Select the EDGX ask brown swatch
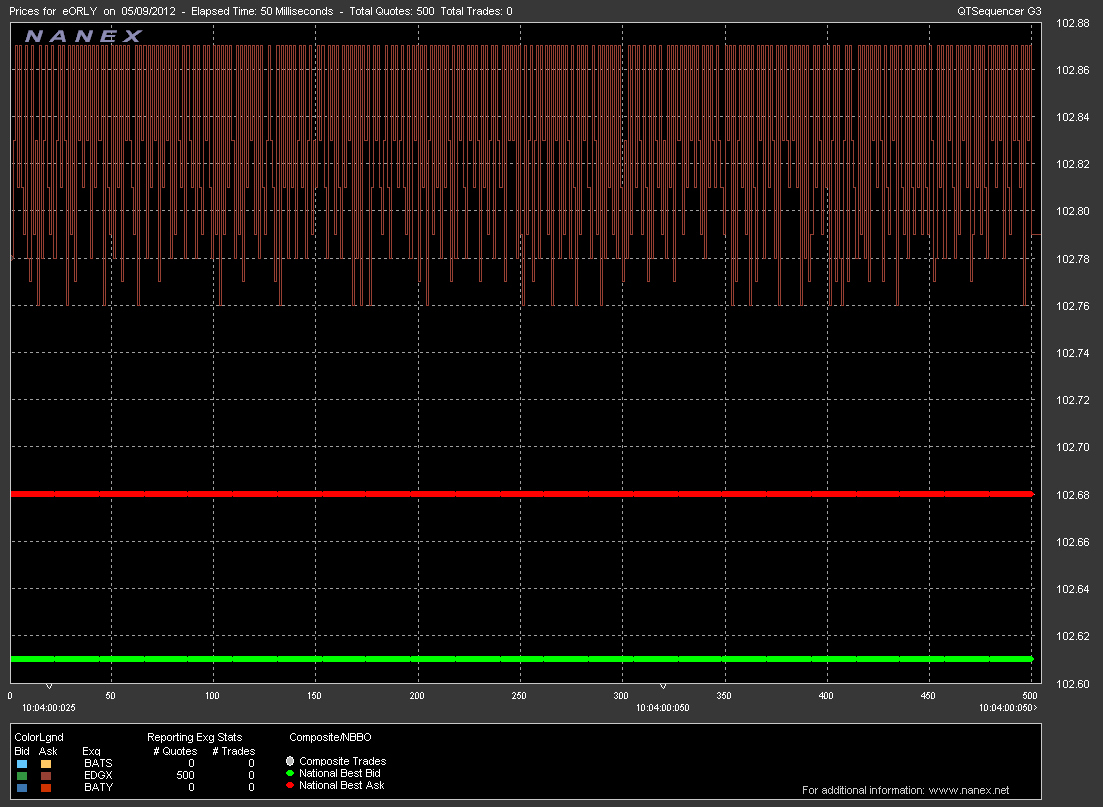This screenshot has width=1103, height=807. 46,775
